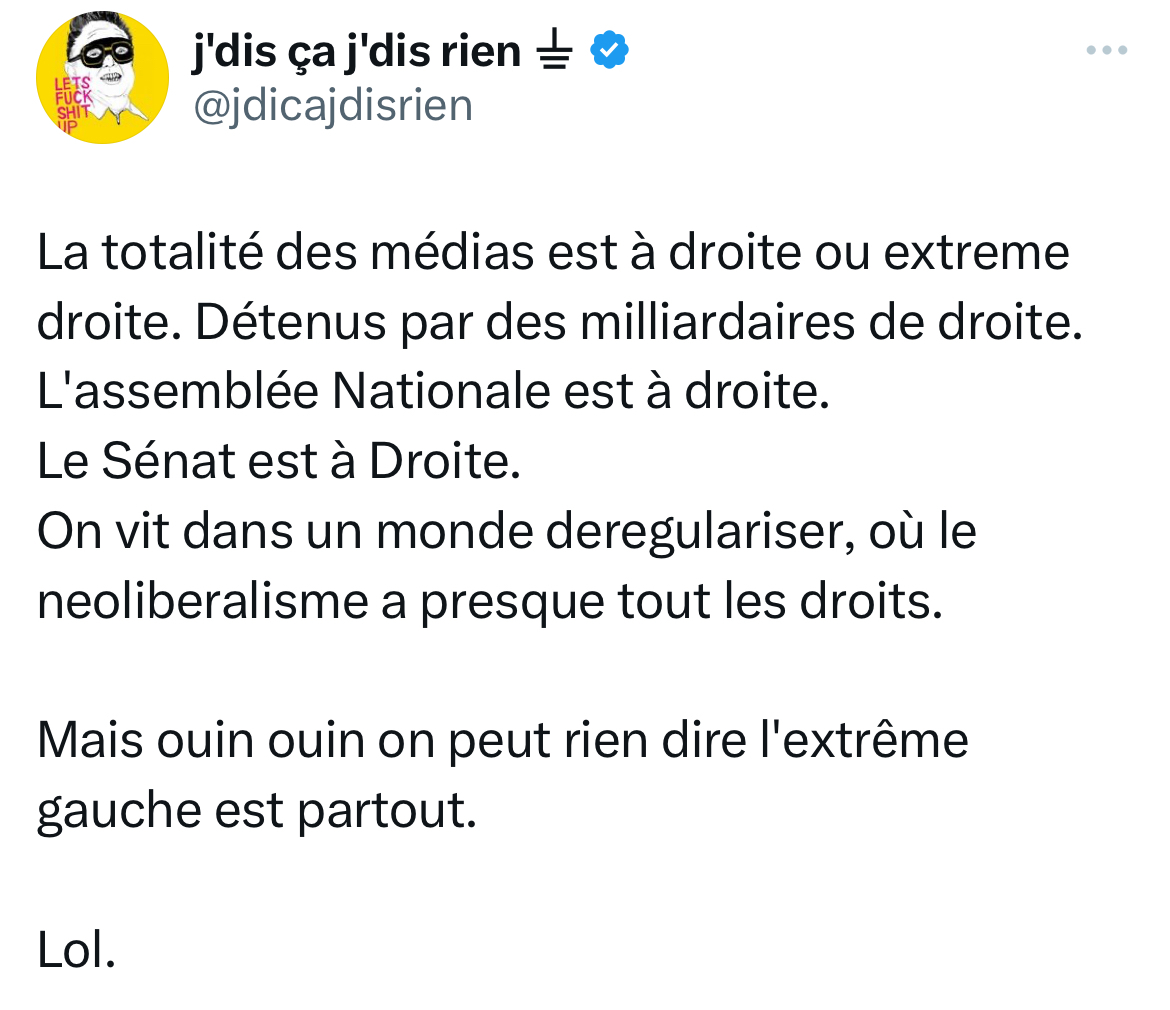Open the "j'dis ça j'dis rien" profile name
1170x1010 pixels.
coord(356,51)
